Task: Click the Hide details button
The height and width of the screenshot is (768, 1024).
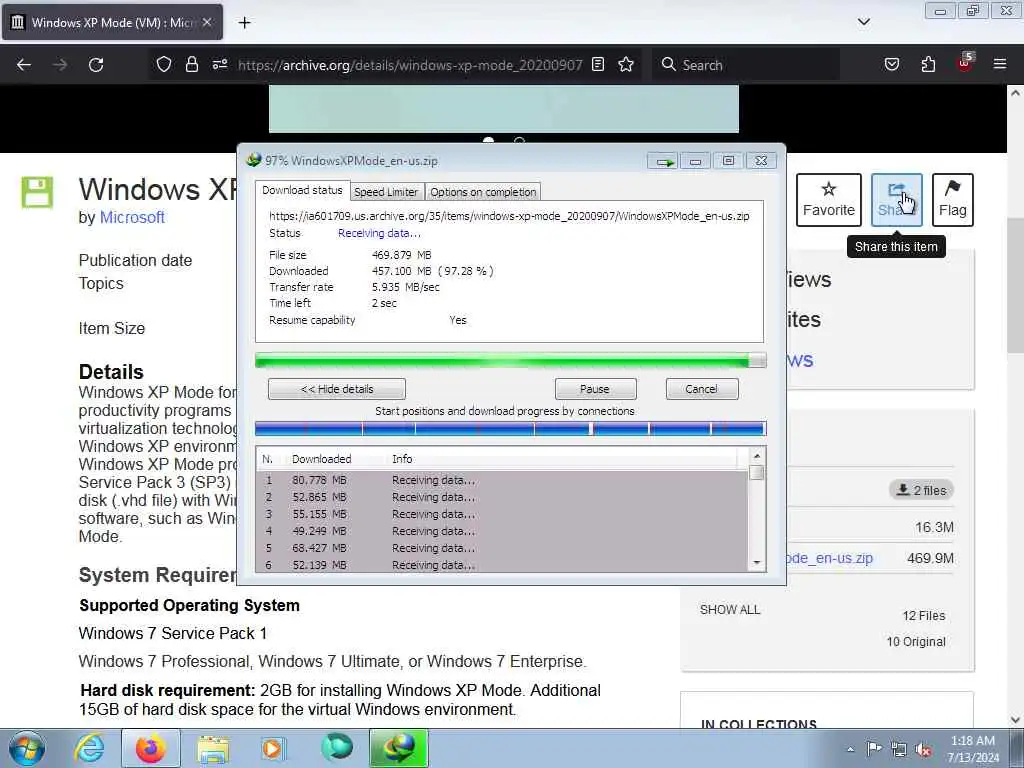Action: 337,389
